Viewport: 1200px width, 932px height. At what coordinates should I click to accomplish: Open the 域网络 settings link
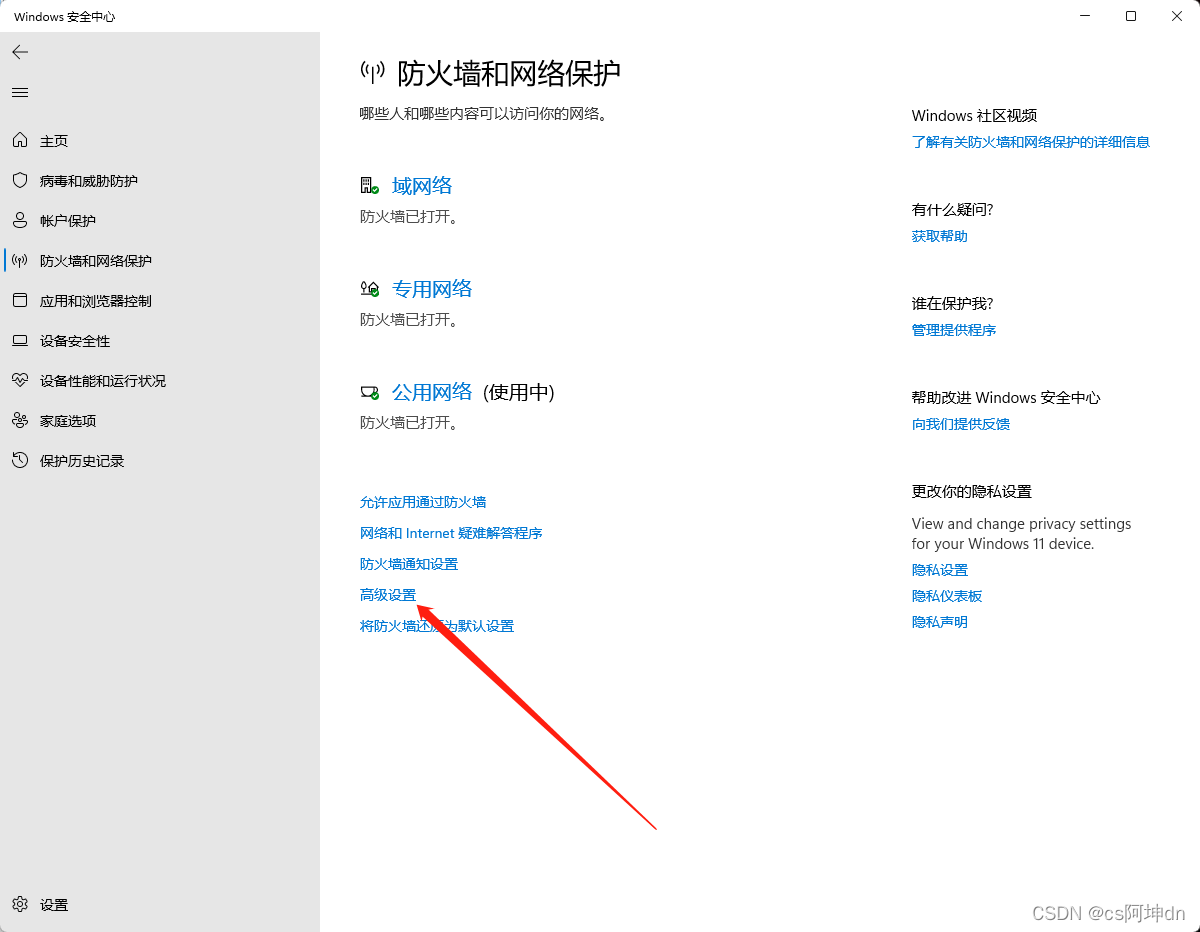(422, 186)
